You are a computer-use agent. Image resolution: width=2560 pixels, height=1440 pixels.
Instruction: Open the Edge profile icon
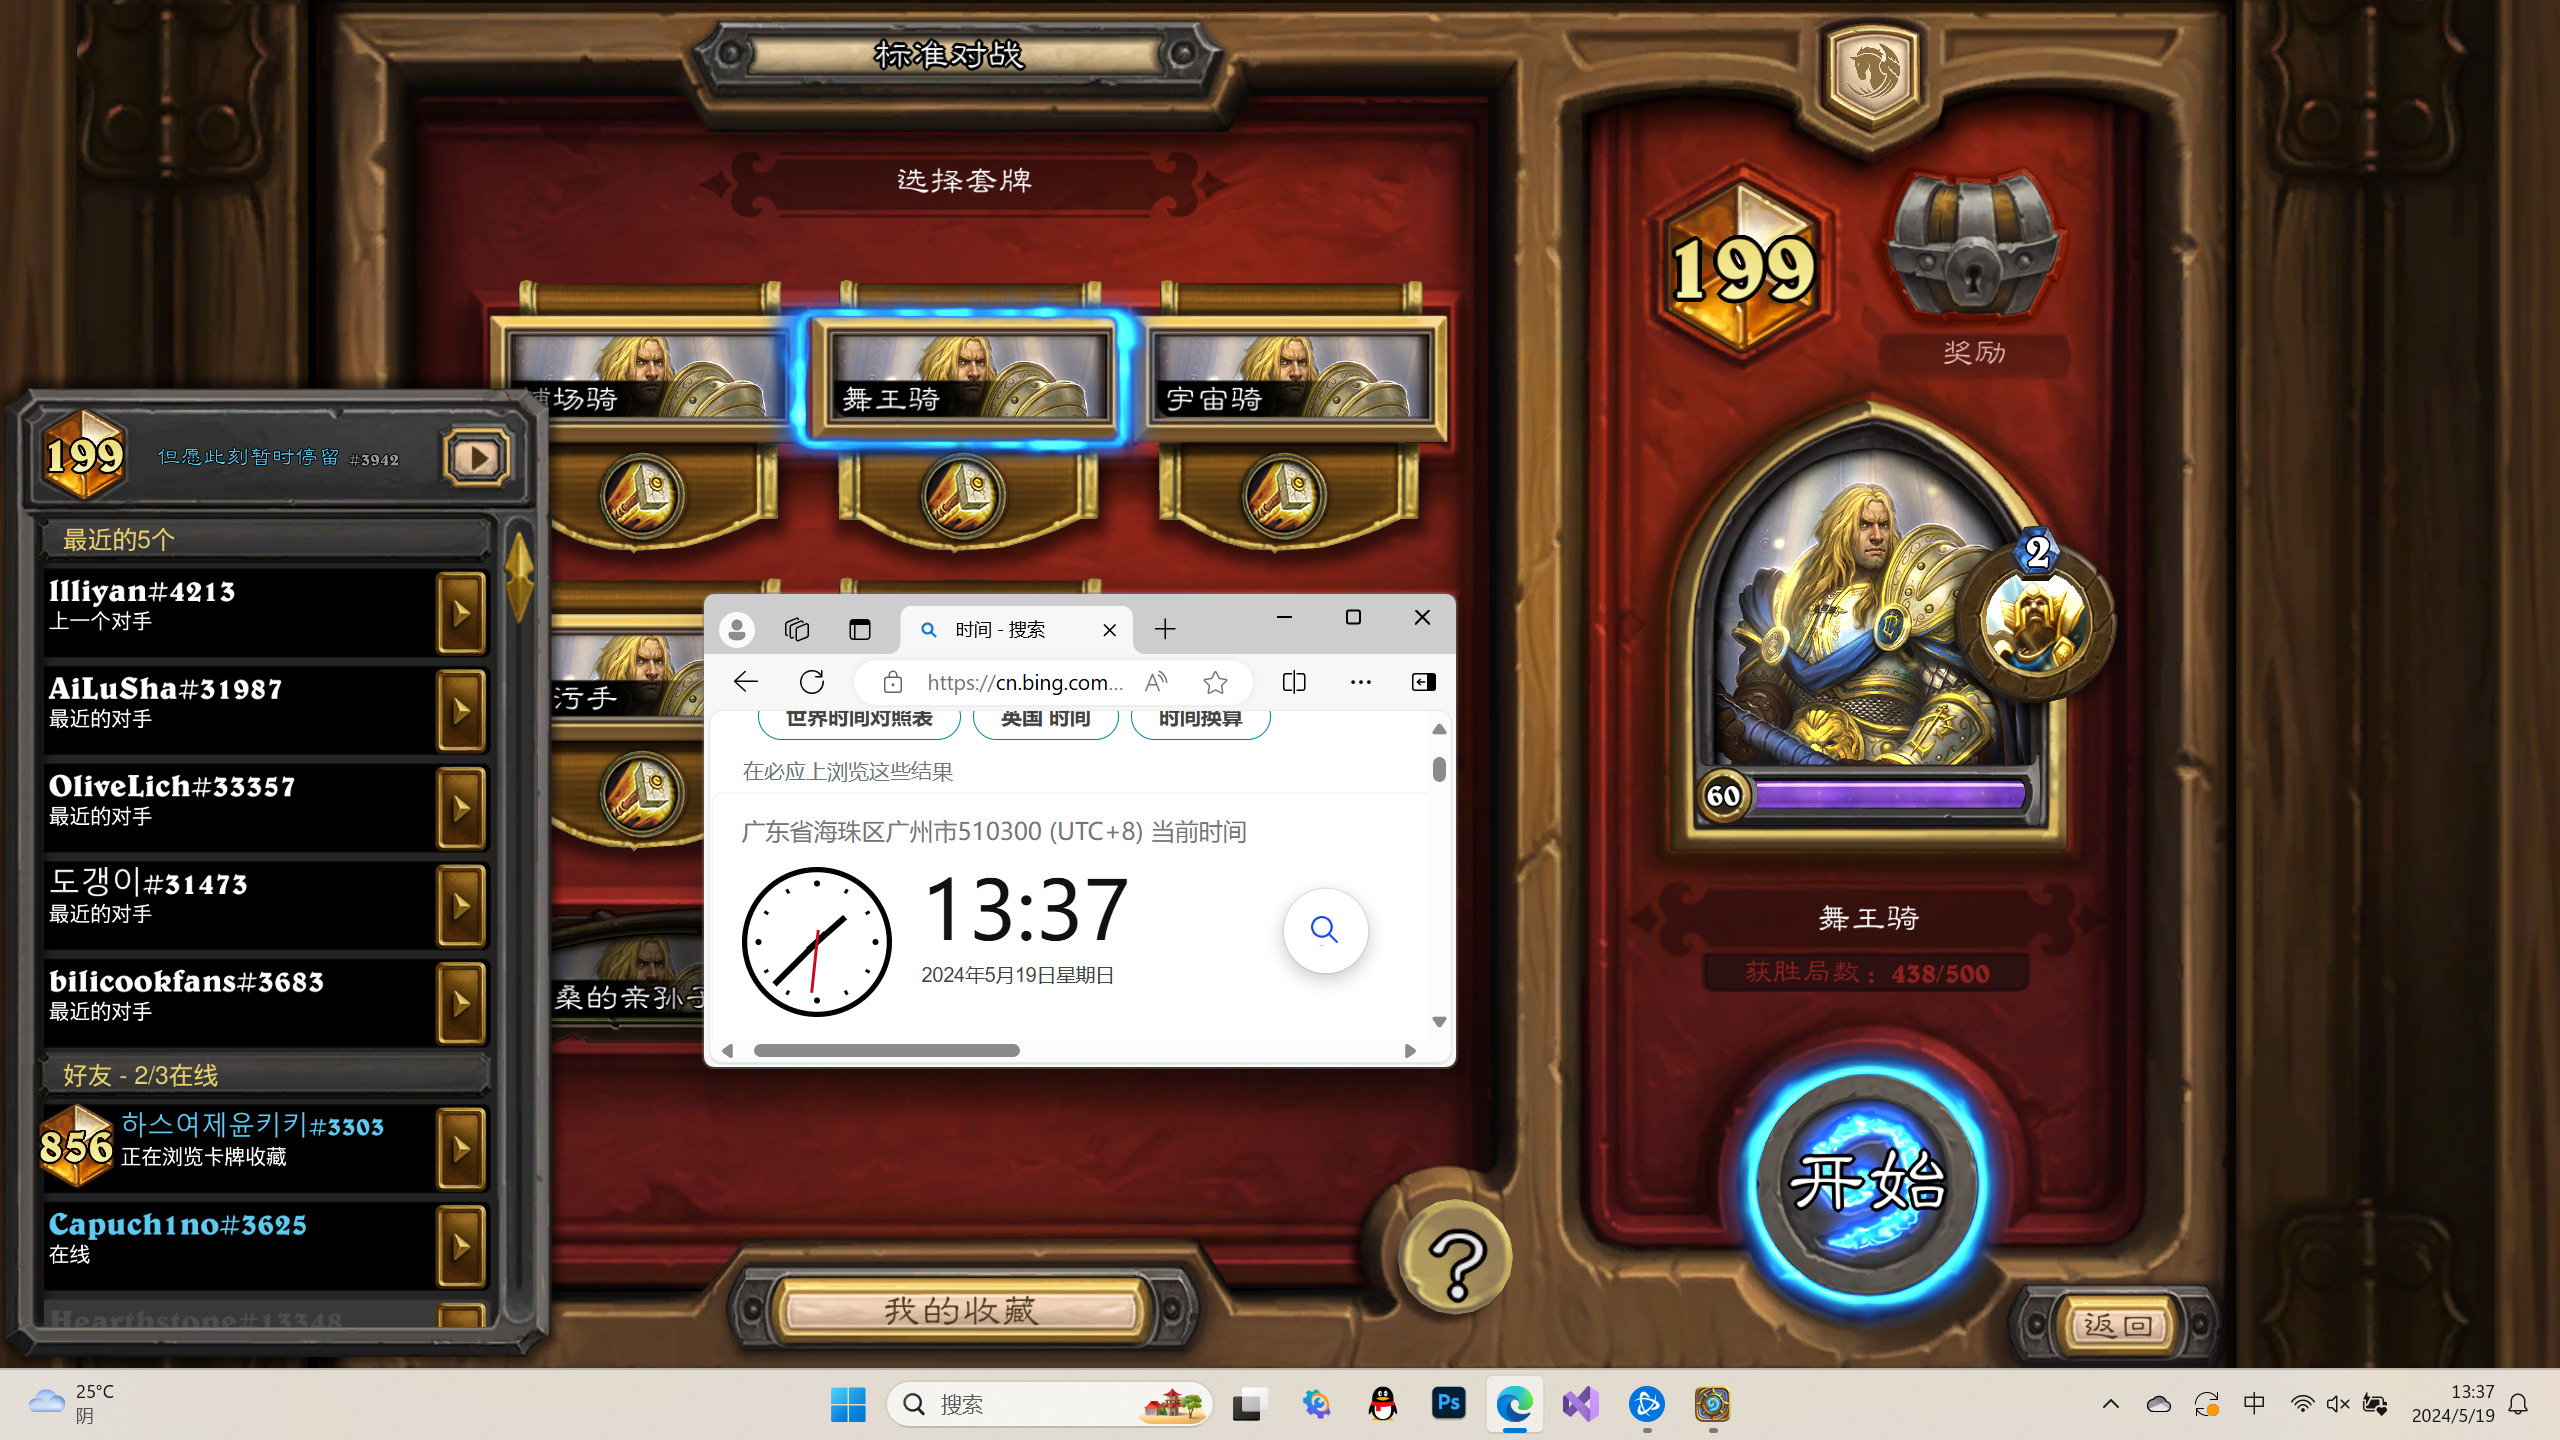737,629
